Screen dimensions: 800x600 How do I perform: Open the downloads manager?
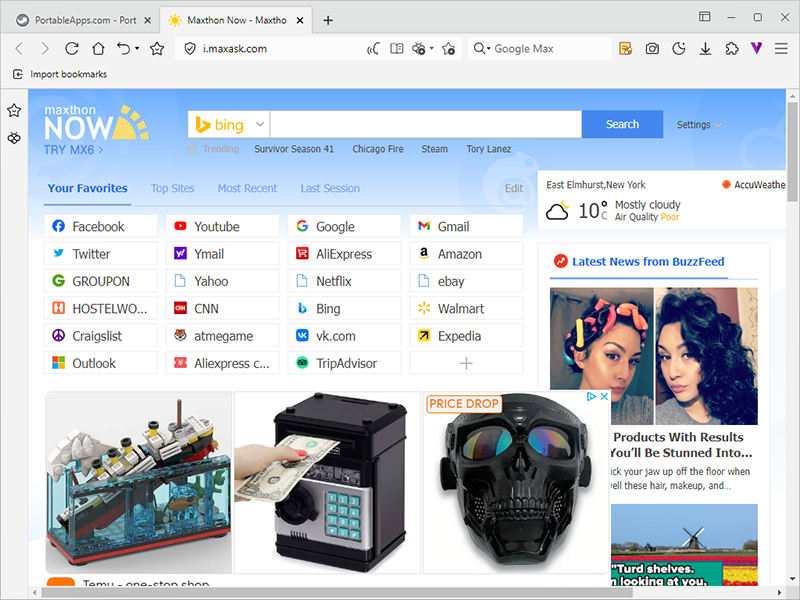(705, 48)
